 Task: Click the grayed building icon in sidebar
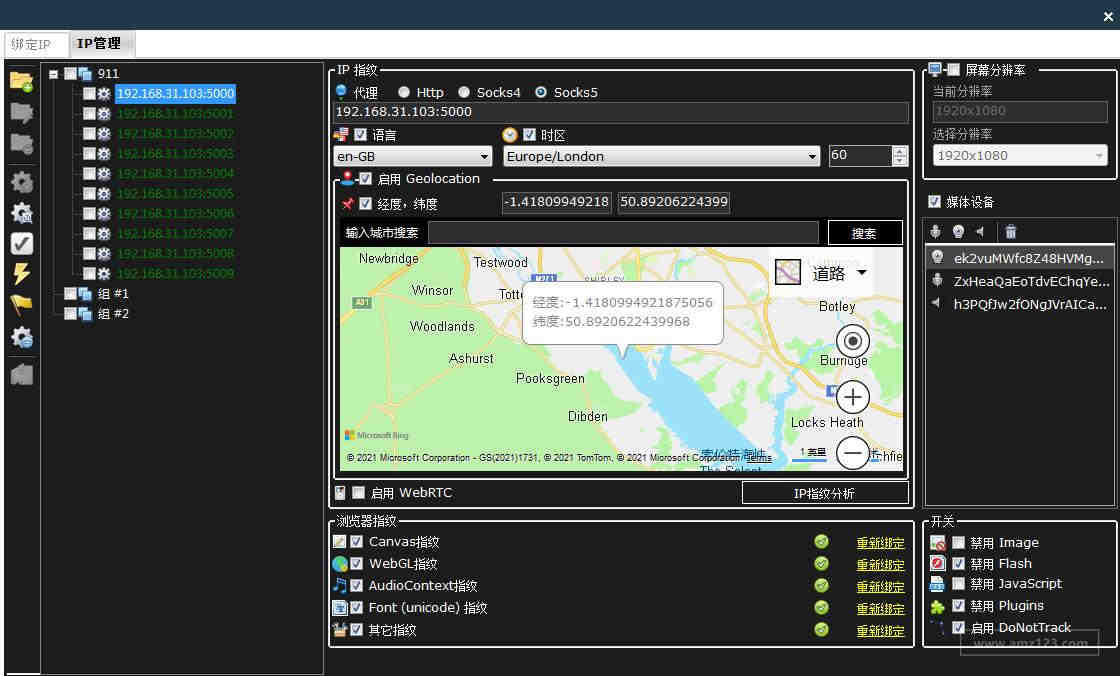click(21, 374)
